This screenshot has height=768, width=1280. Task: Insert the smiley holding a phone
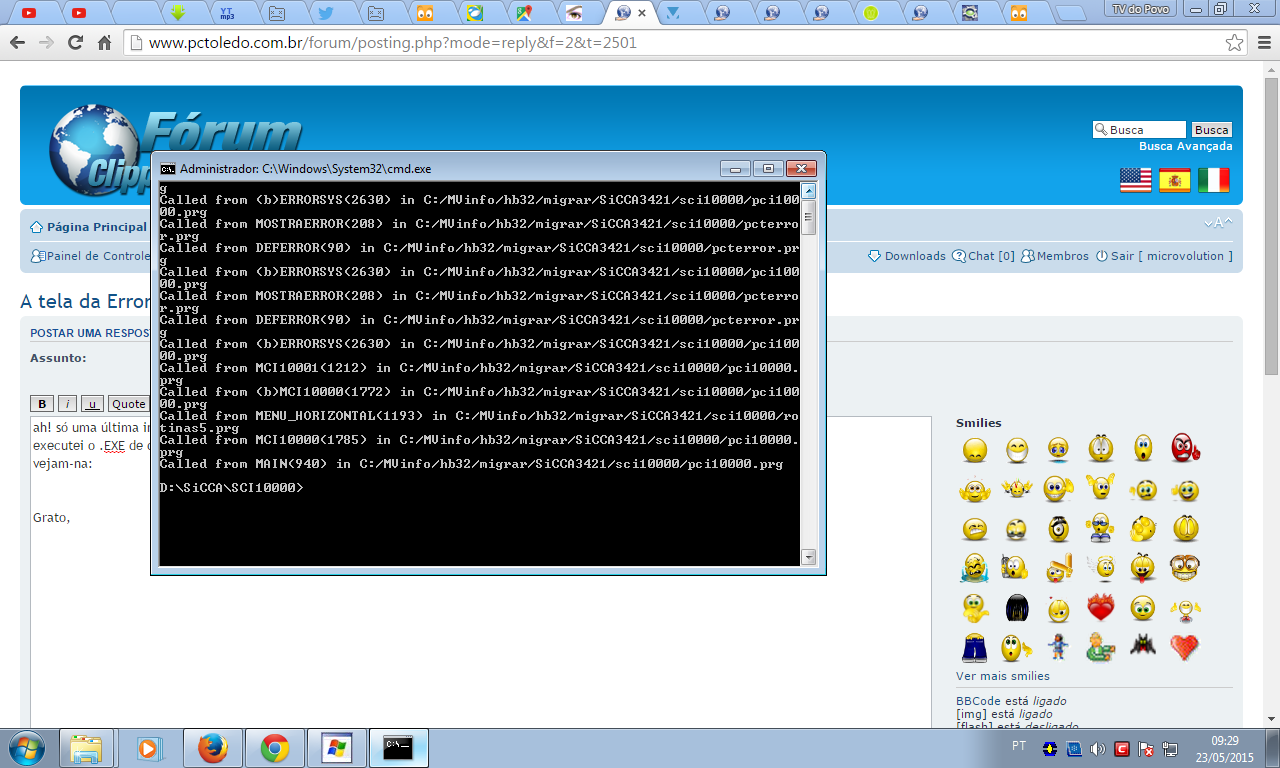point(1015,567)
